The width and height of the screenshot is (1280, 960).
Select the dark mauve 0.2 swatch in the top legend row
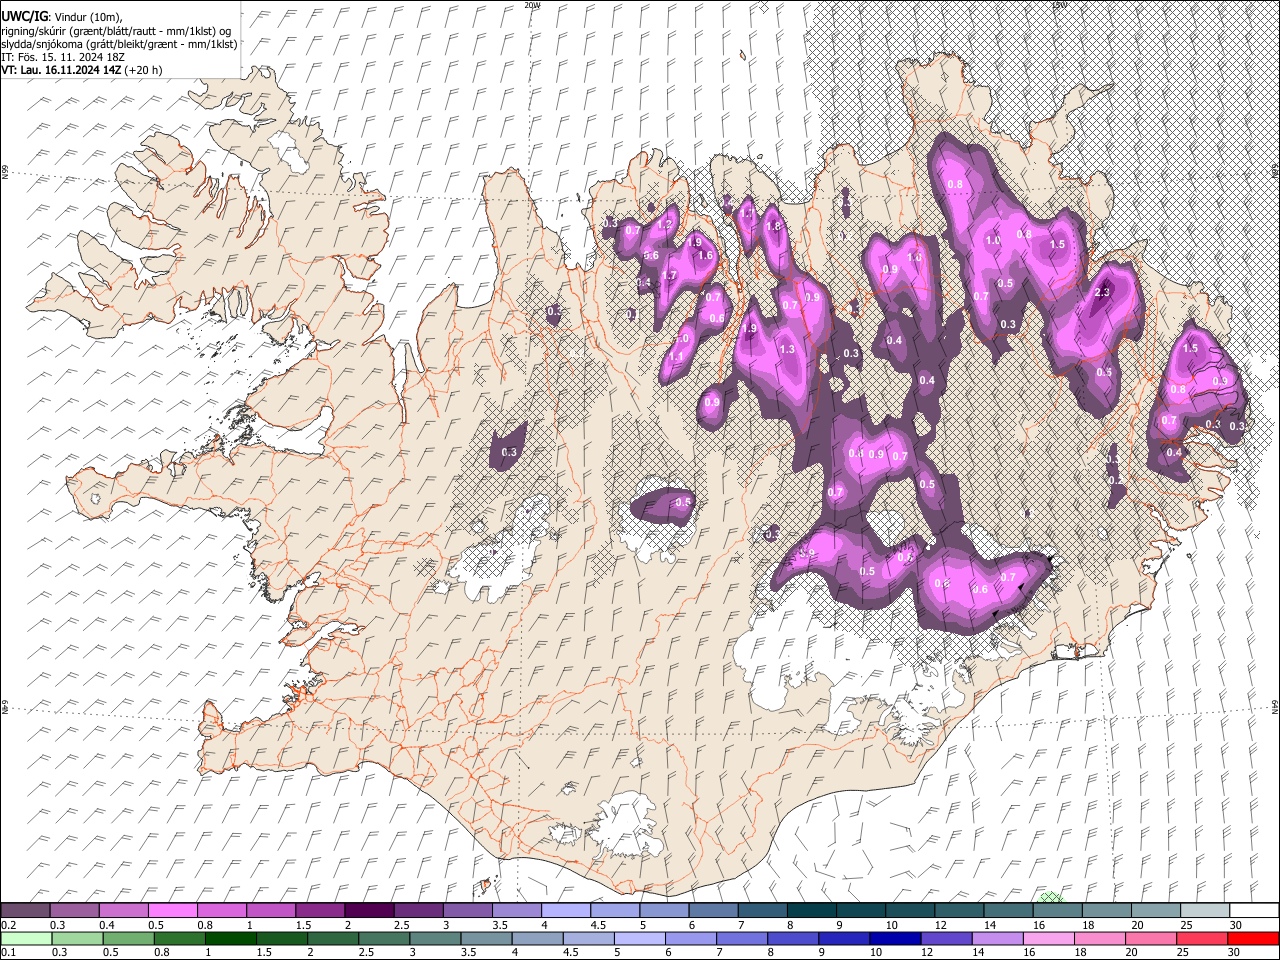(26, 911)
